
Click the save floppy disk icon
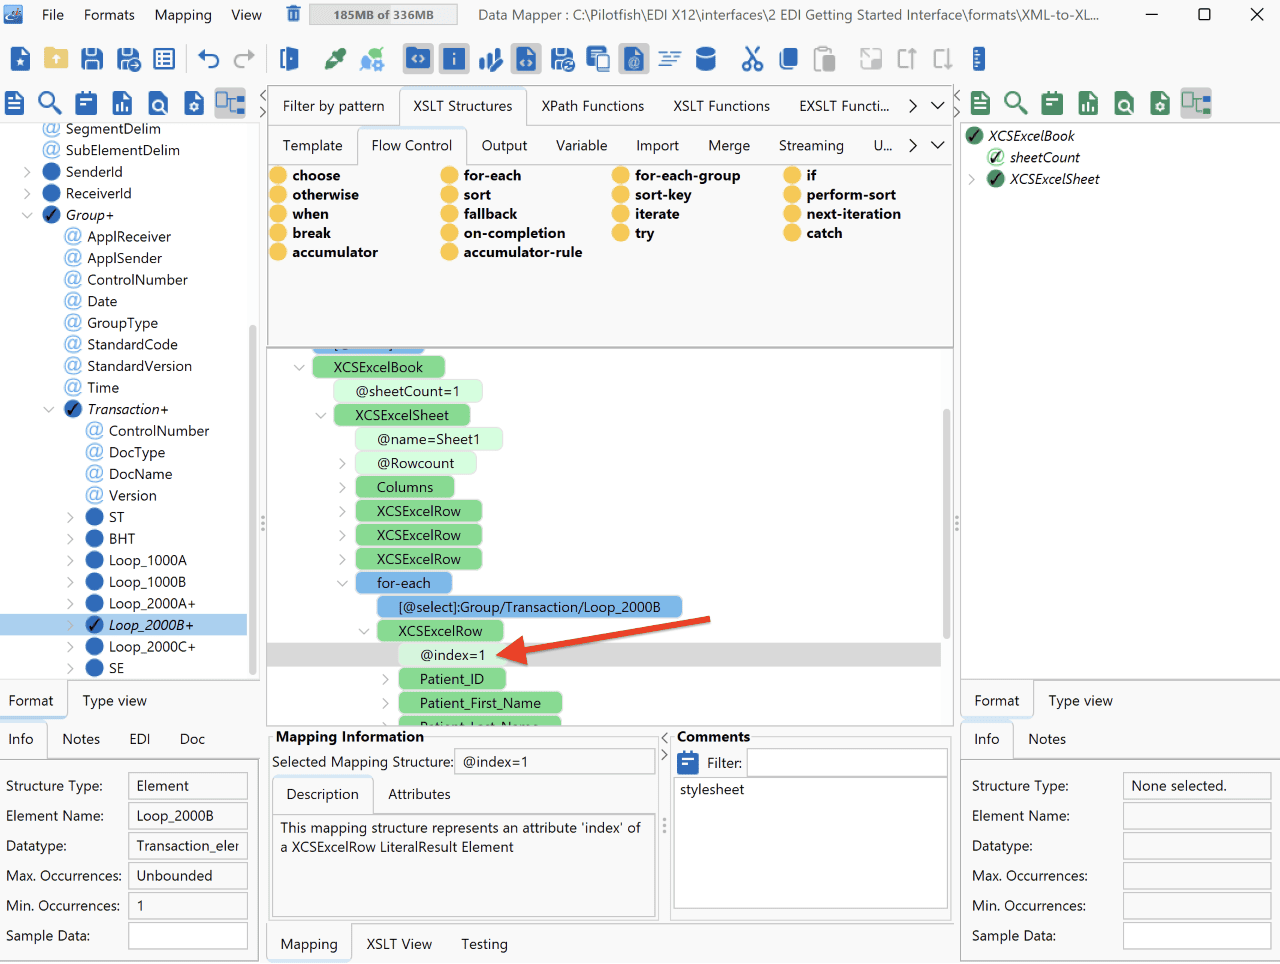pos(92,59)
